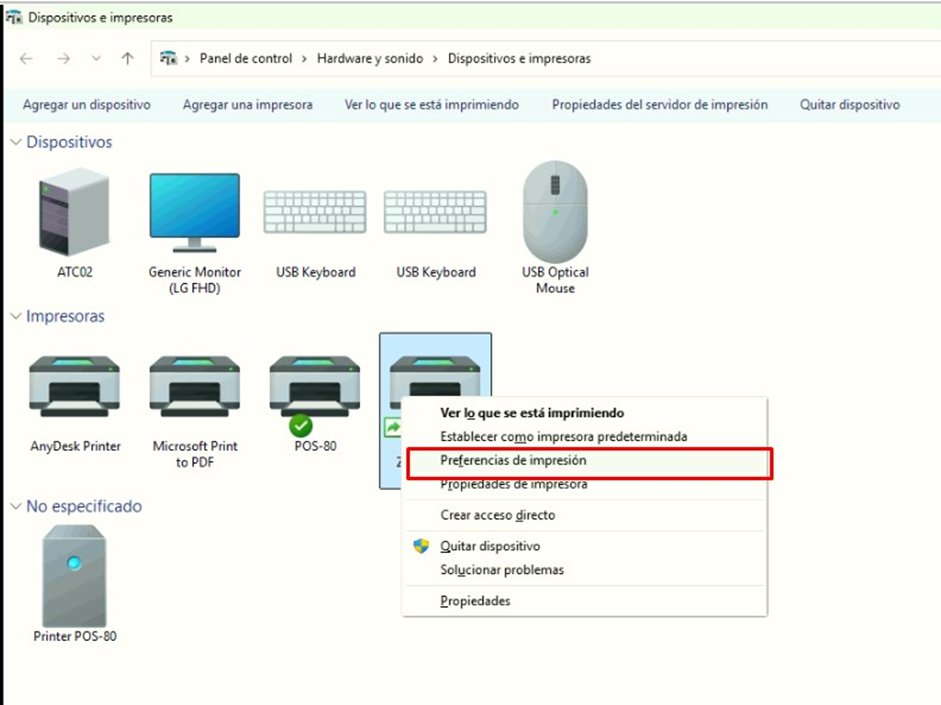Screen dimensions: 941x705
Task: Click Hardware y sonido in the address bar
Action: coord(370,59)
